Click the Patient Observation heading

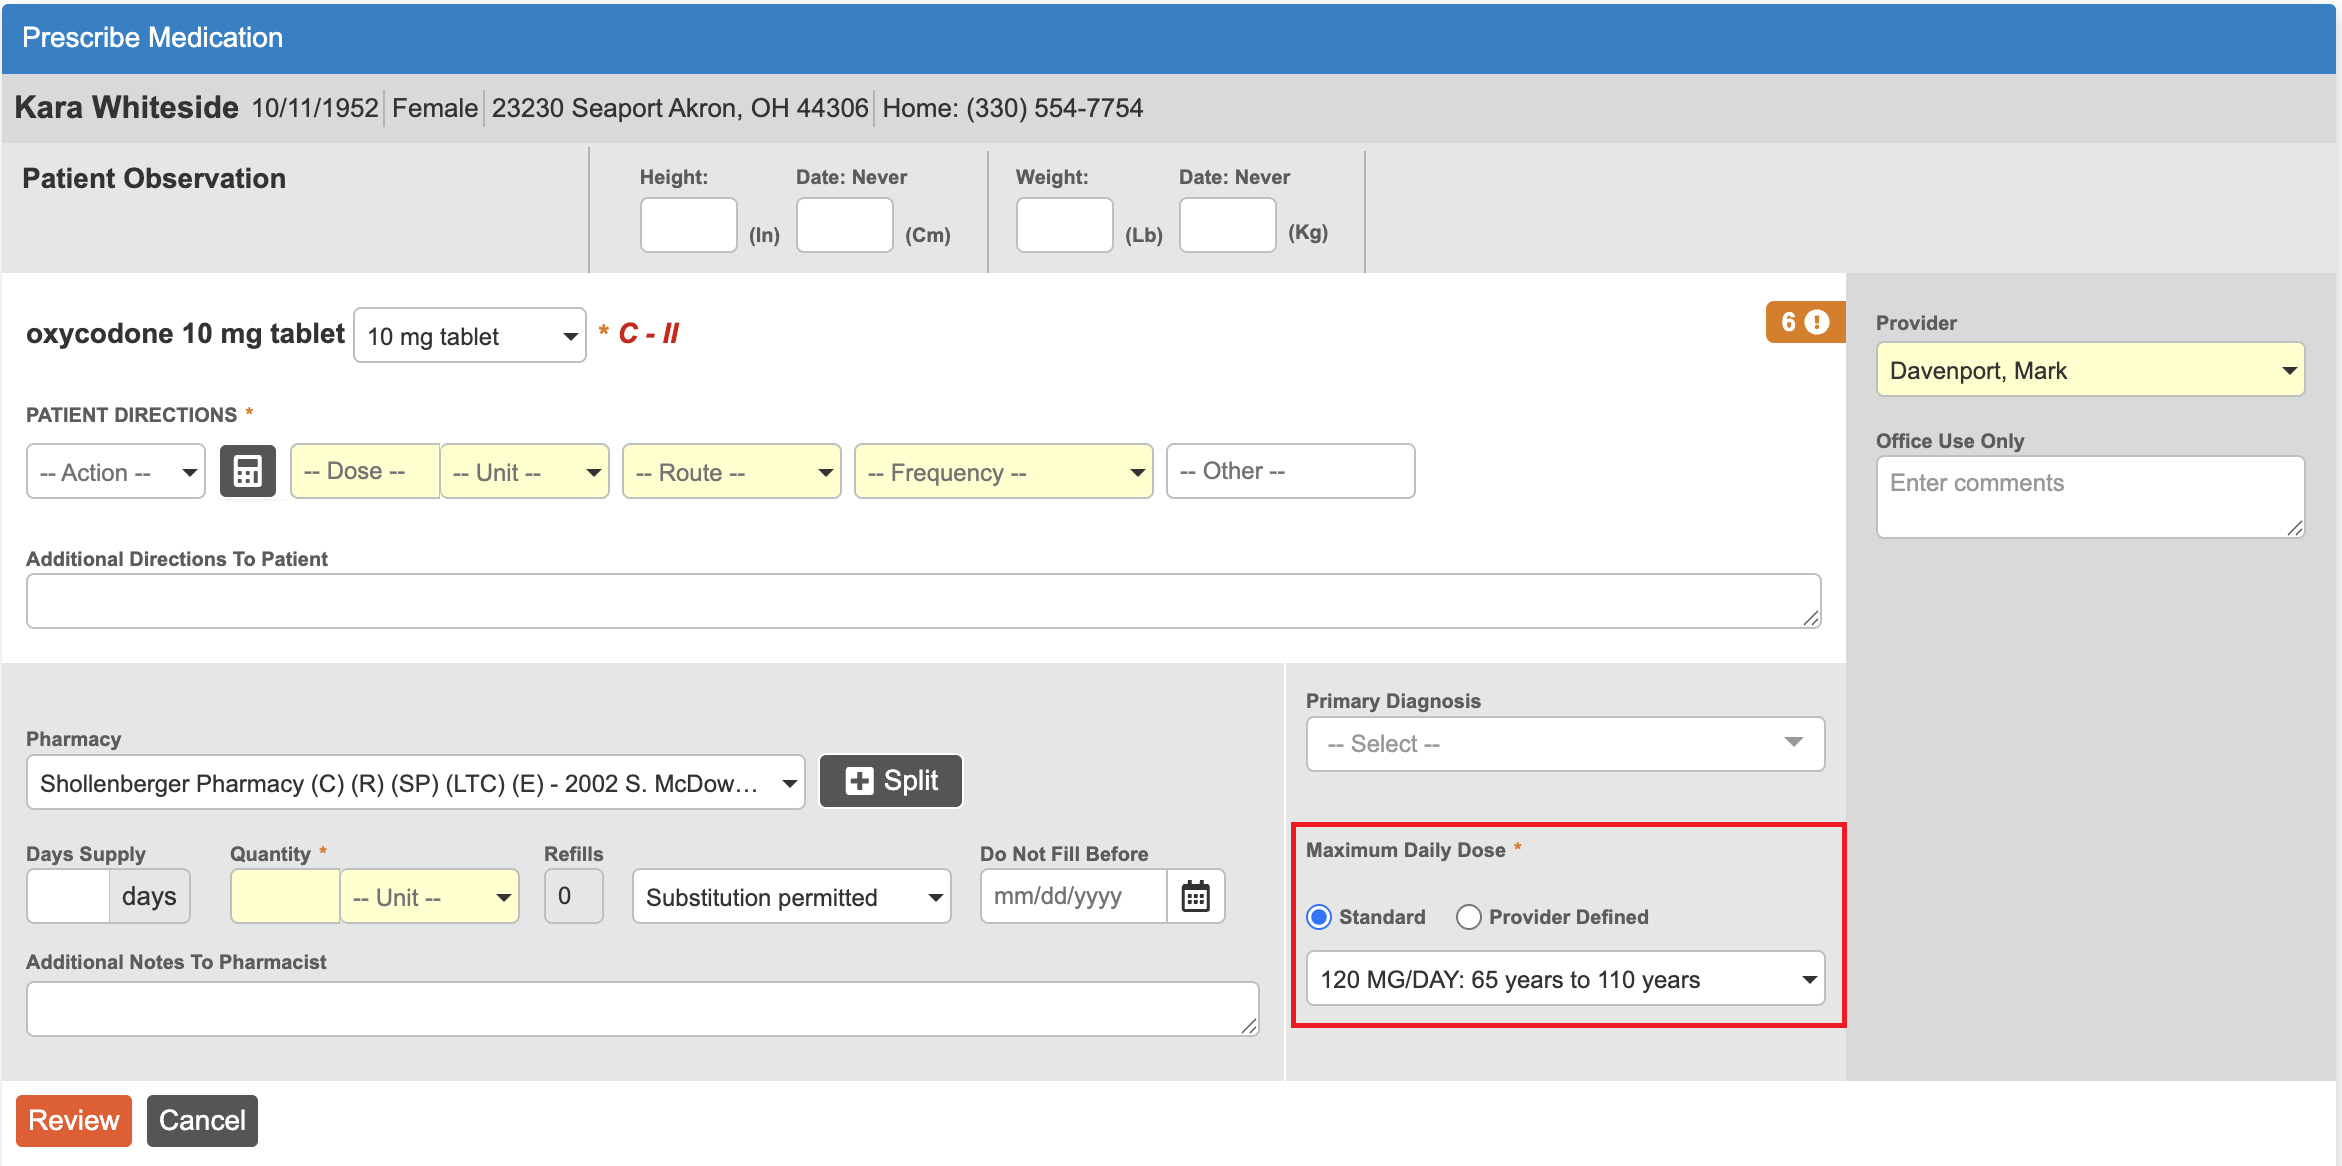point(154,178)
